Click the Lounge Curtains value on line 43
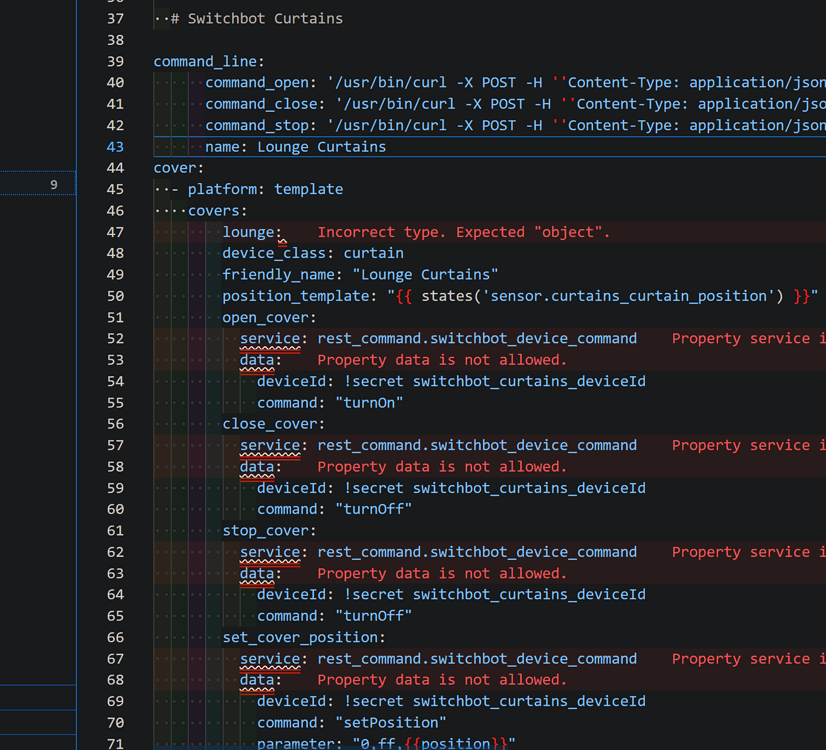The width and height of the screenshot is (826, 750). [x=321, y=147]
